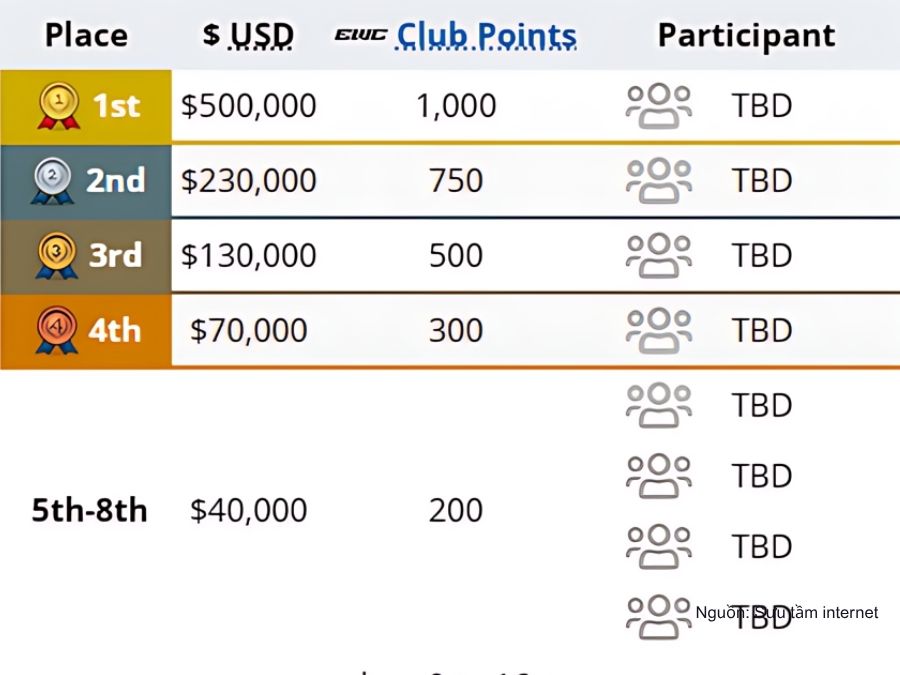Click the silver 2nd place medal icon
This screenshot has height=675, width=900.
pos(52,181)
